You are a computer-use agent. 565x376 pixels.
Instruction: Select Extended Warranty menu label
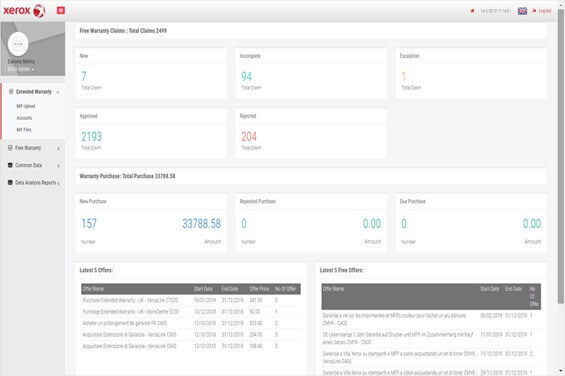pos(34,92)
